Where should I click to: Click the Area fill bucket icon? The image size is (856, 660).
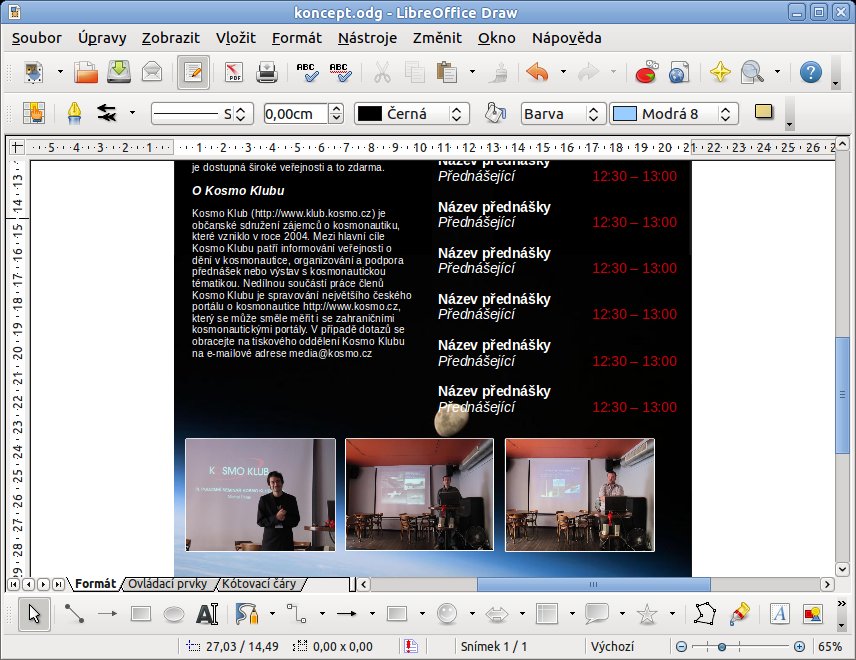coord(495,114)
